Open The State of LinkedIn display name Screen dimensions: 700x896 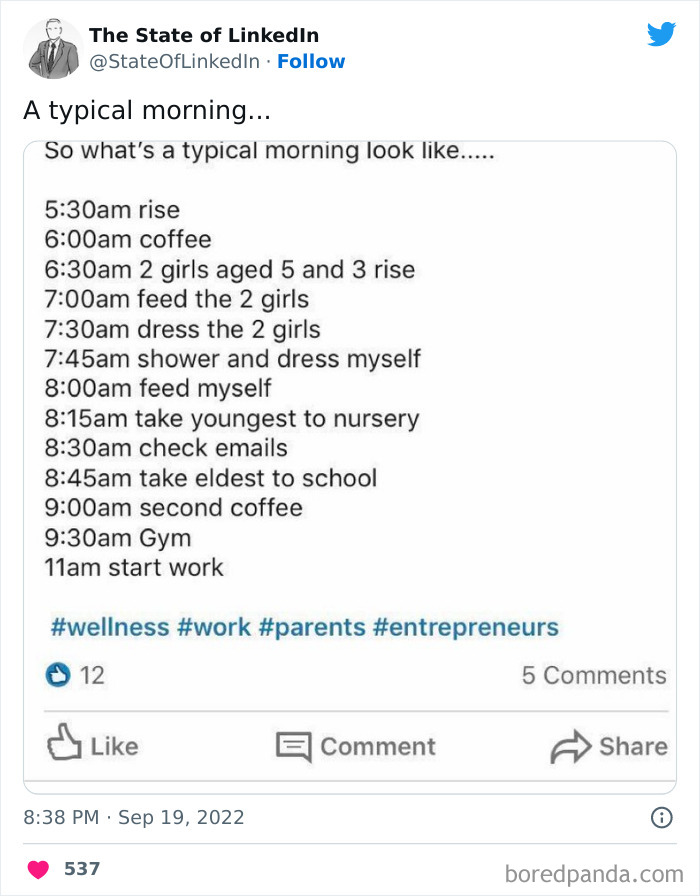pyautogui.click(x=202, y=34)
